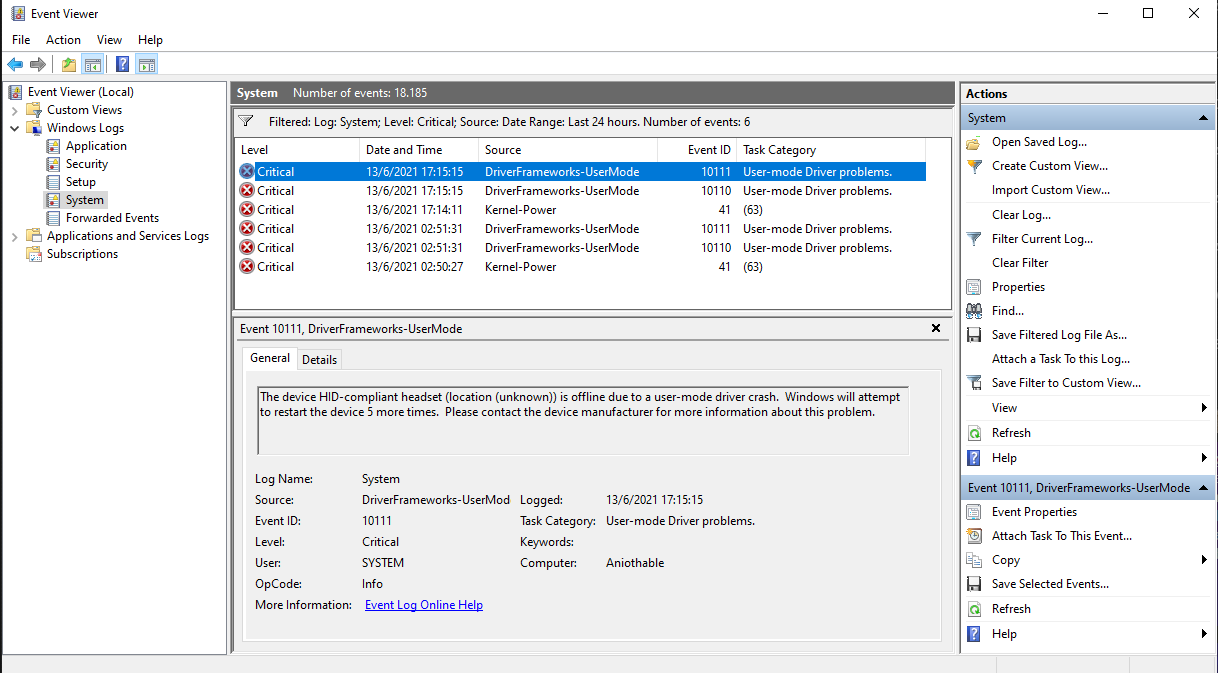Click the Save Filtered Log File As icon

coord(974,335)
